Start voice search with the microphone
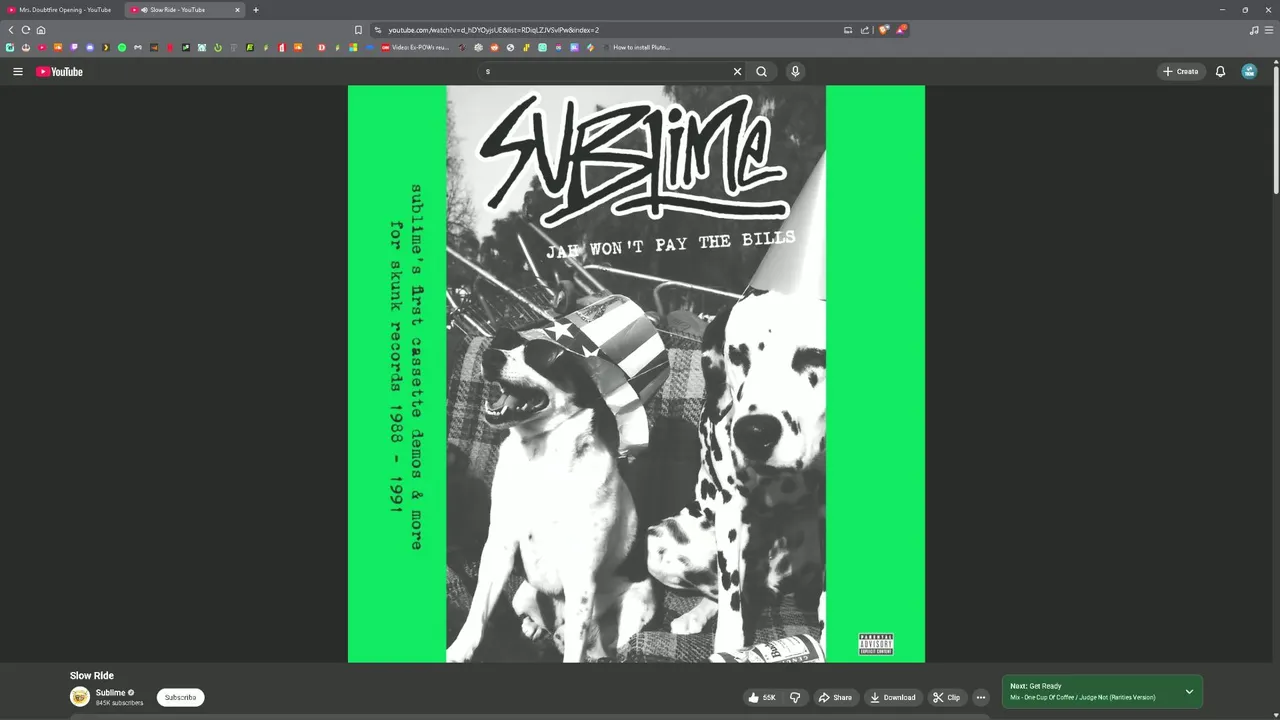Screen dimensions: 1280x720 [795, 71]
